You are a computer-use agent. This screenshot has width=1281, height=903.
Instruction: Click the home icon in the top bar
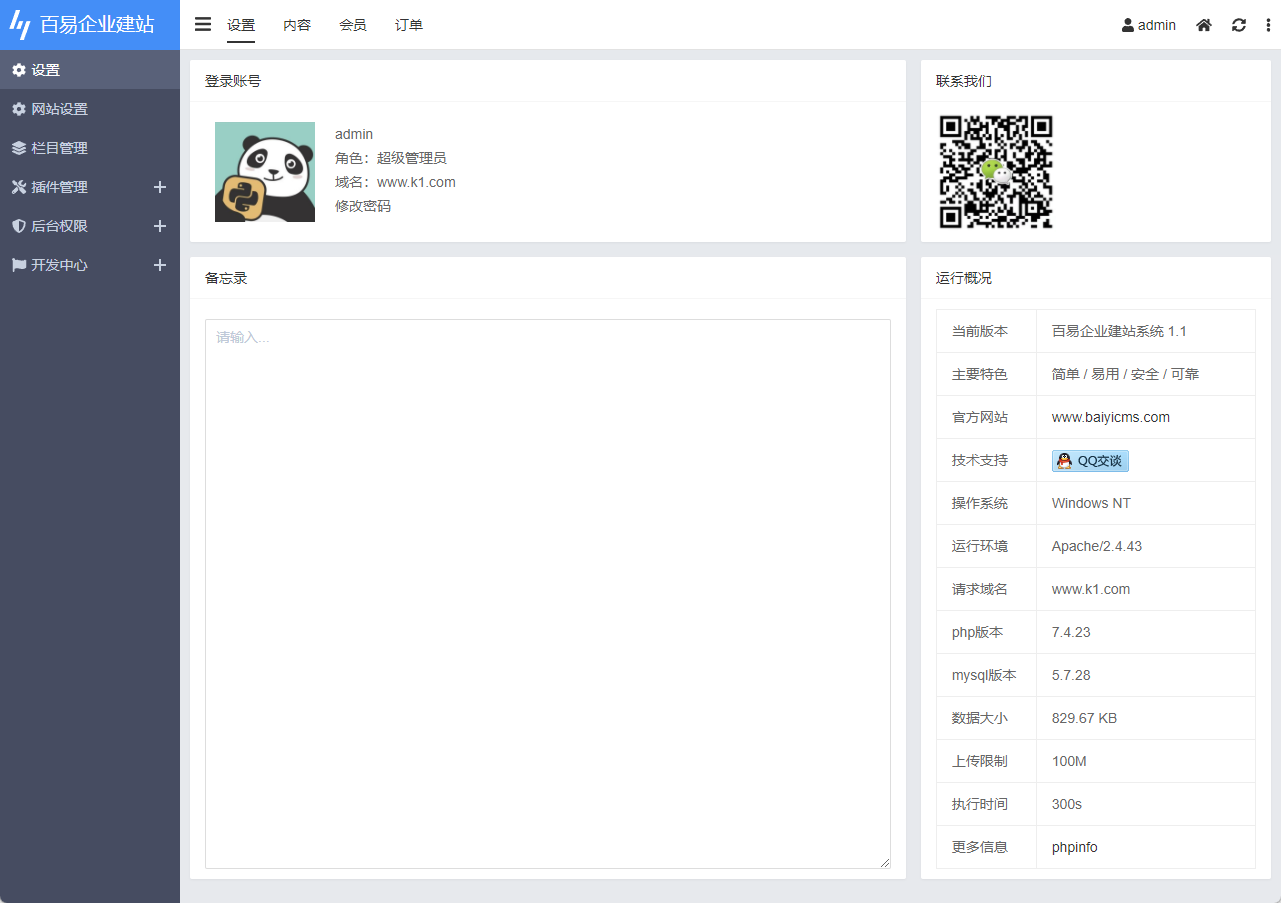[x=1203, y=25]
